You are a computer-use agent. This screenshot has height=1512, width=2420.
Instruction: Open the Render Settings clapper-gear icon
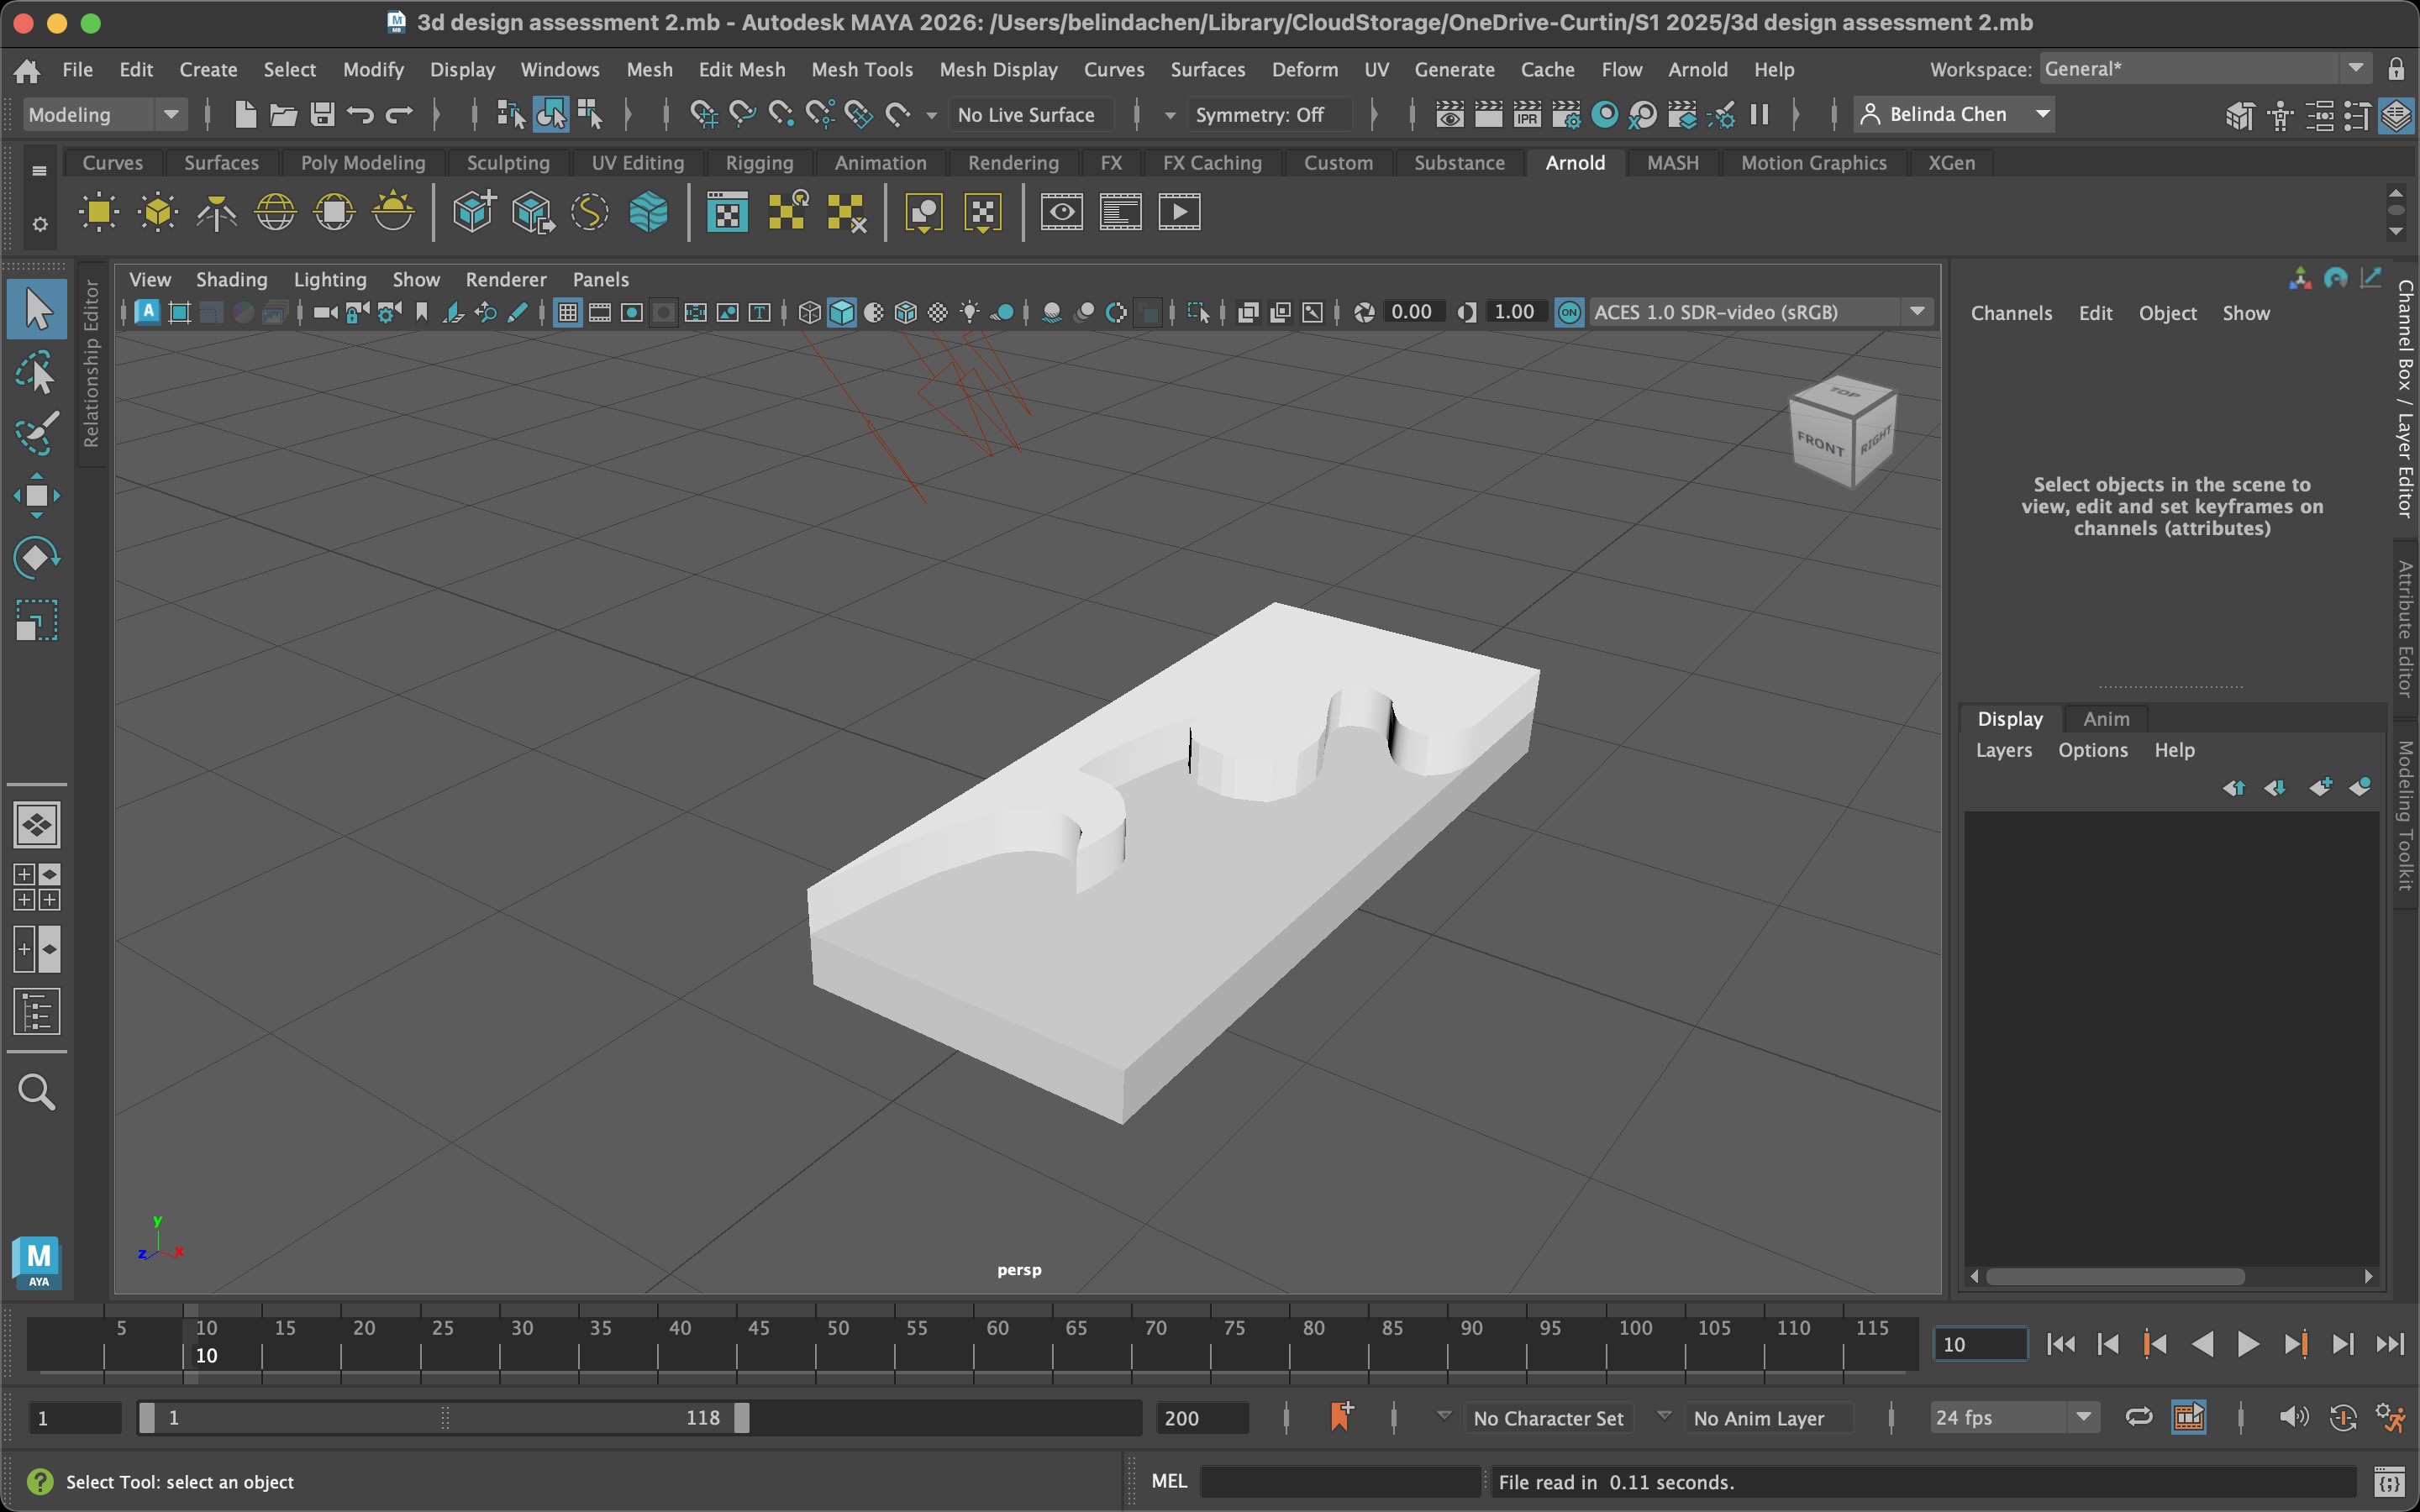1566,115
